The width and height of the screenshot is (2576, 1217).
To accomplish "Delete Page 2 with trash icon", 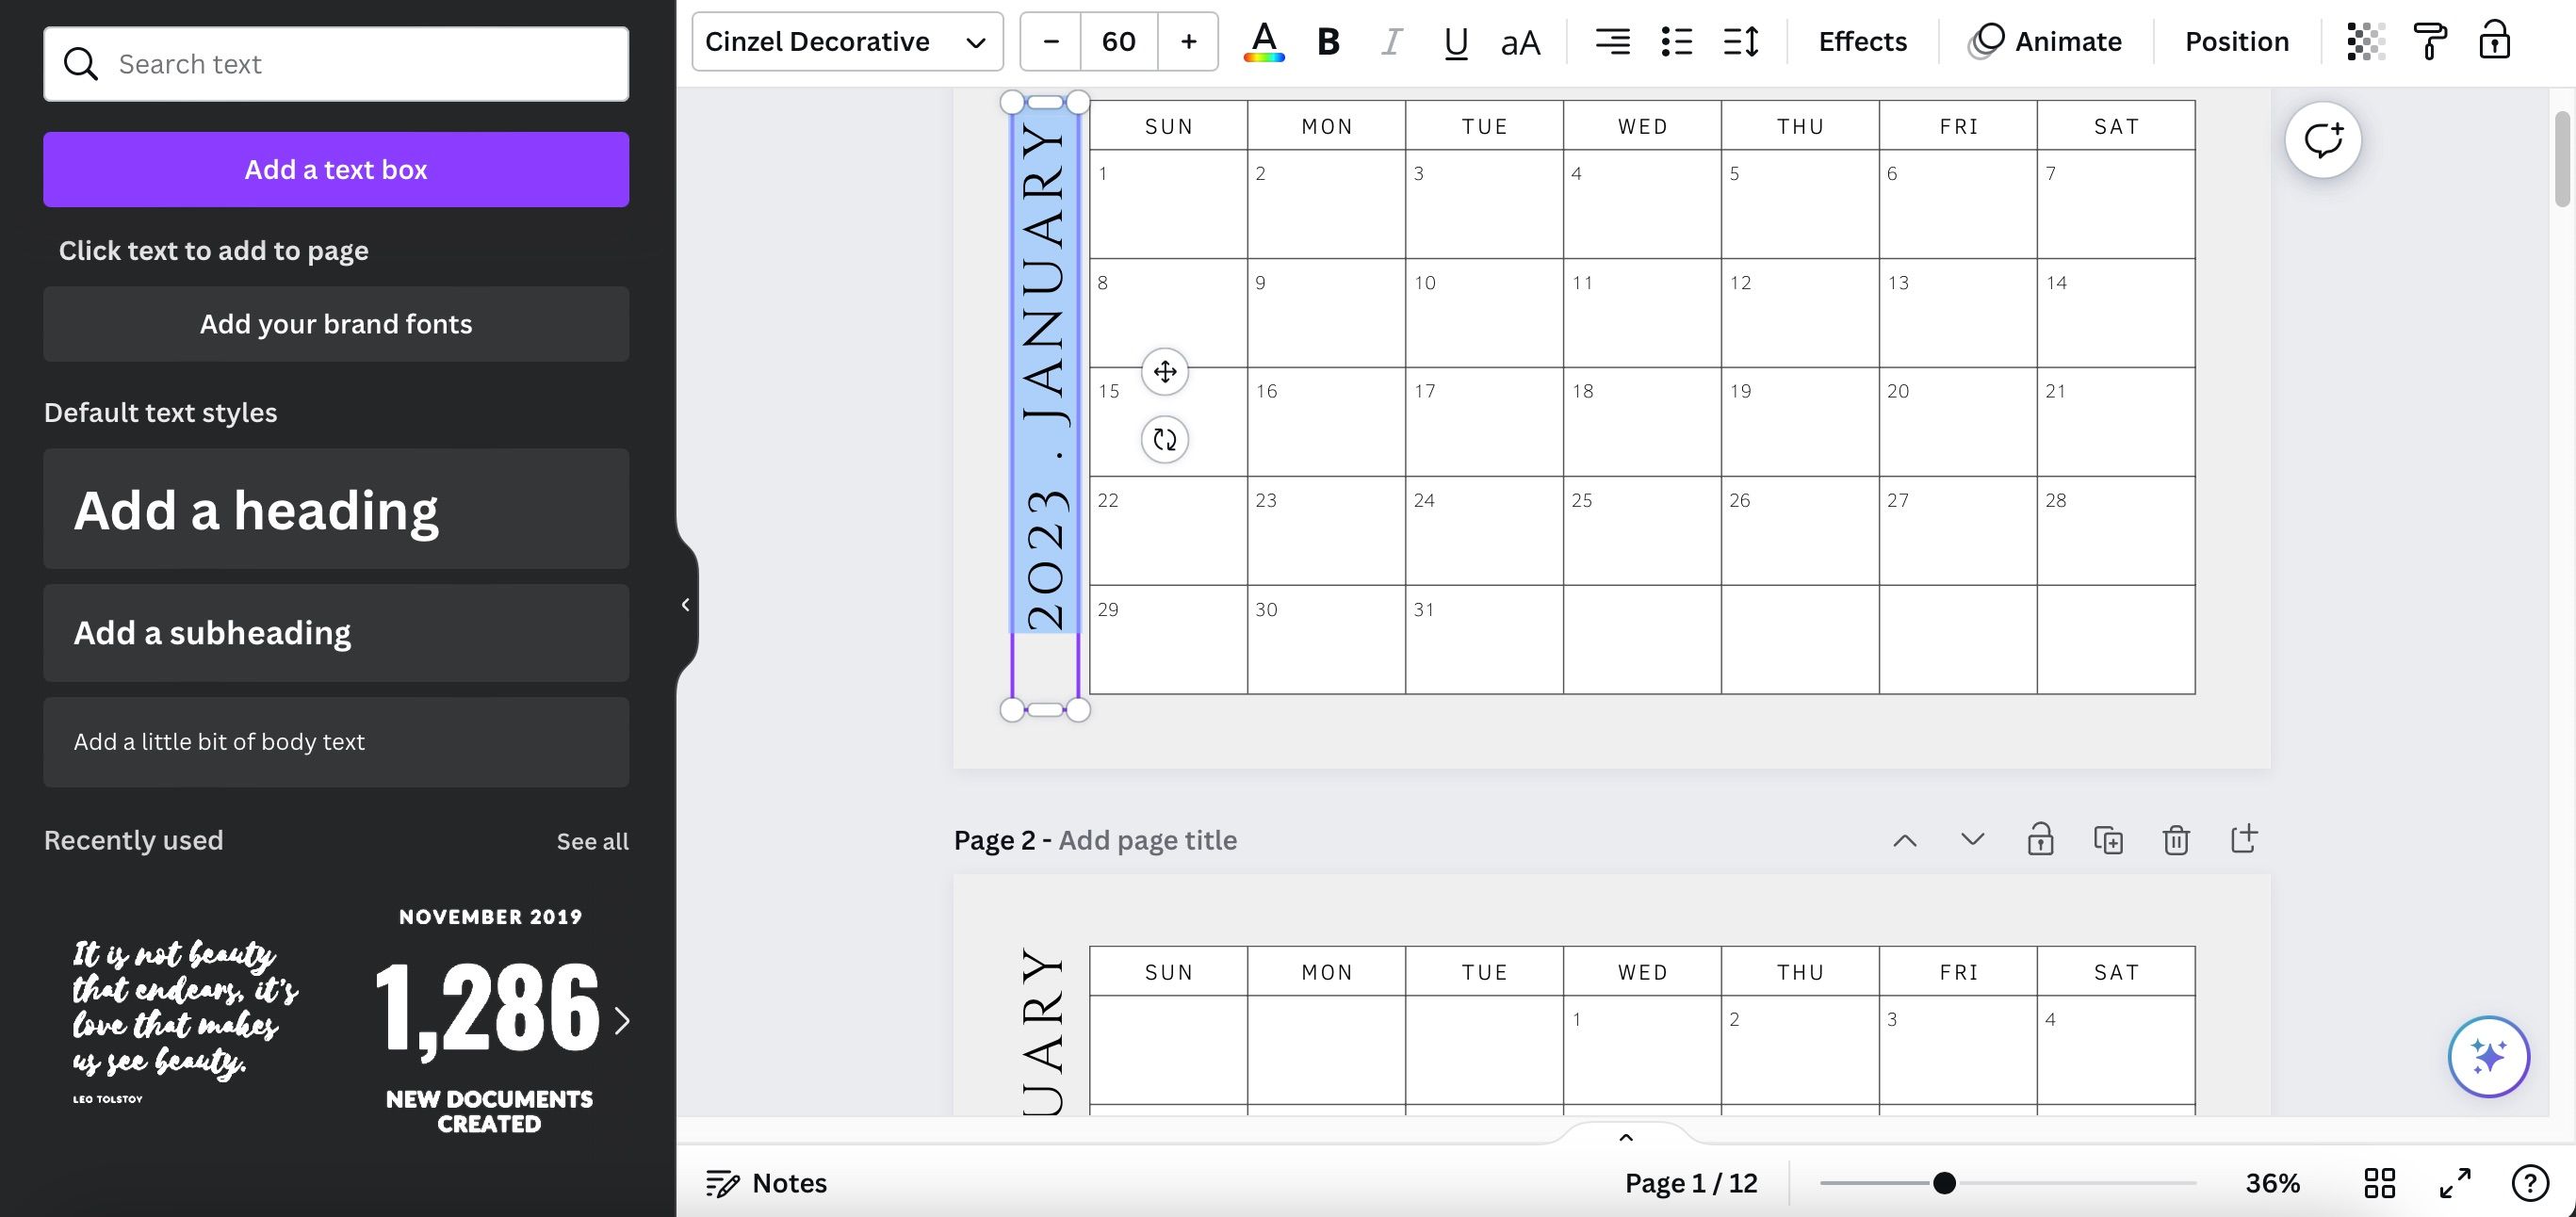I will point(2176,840).
